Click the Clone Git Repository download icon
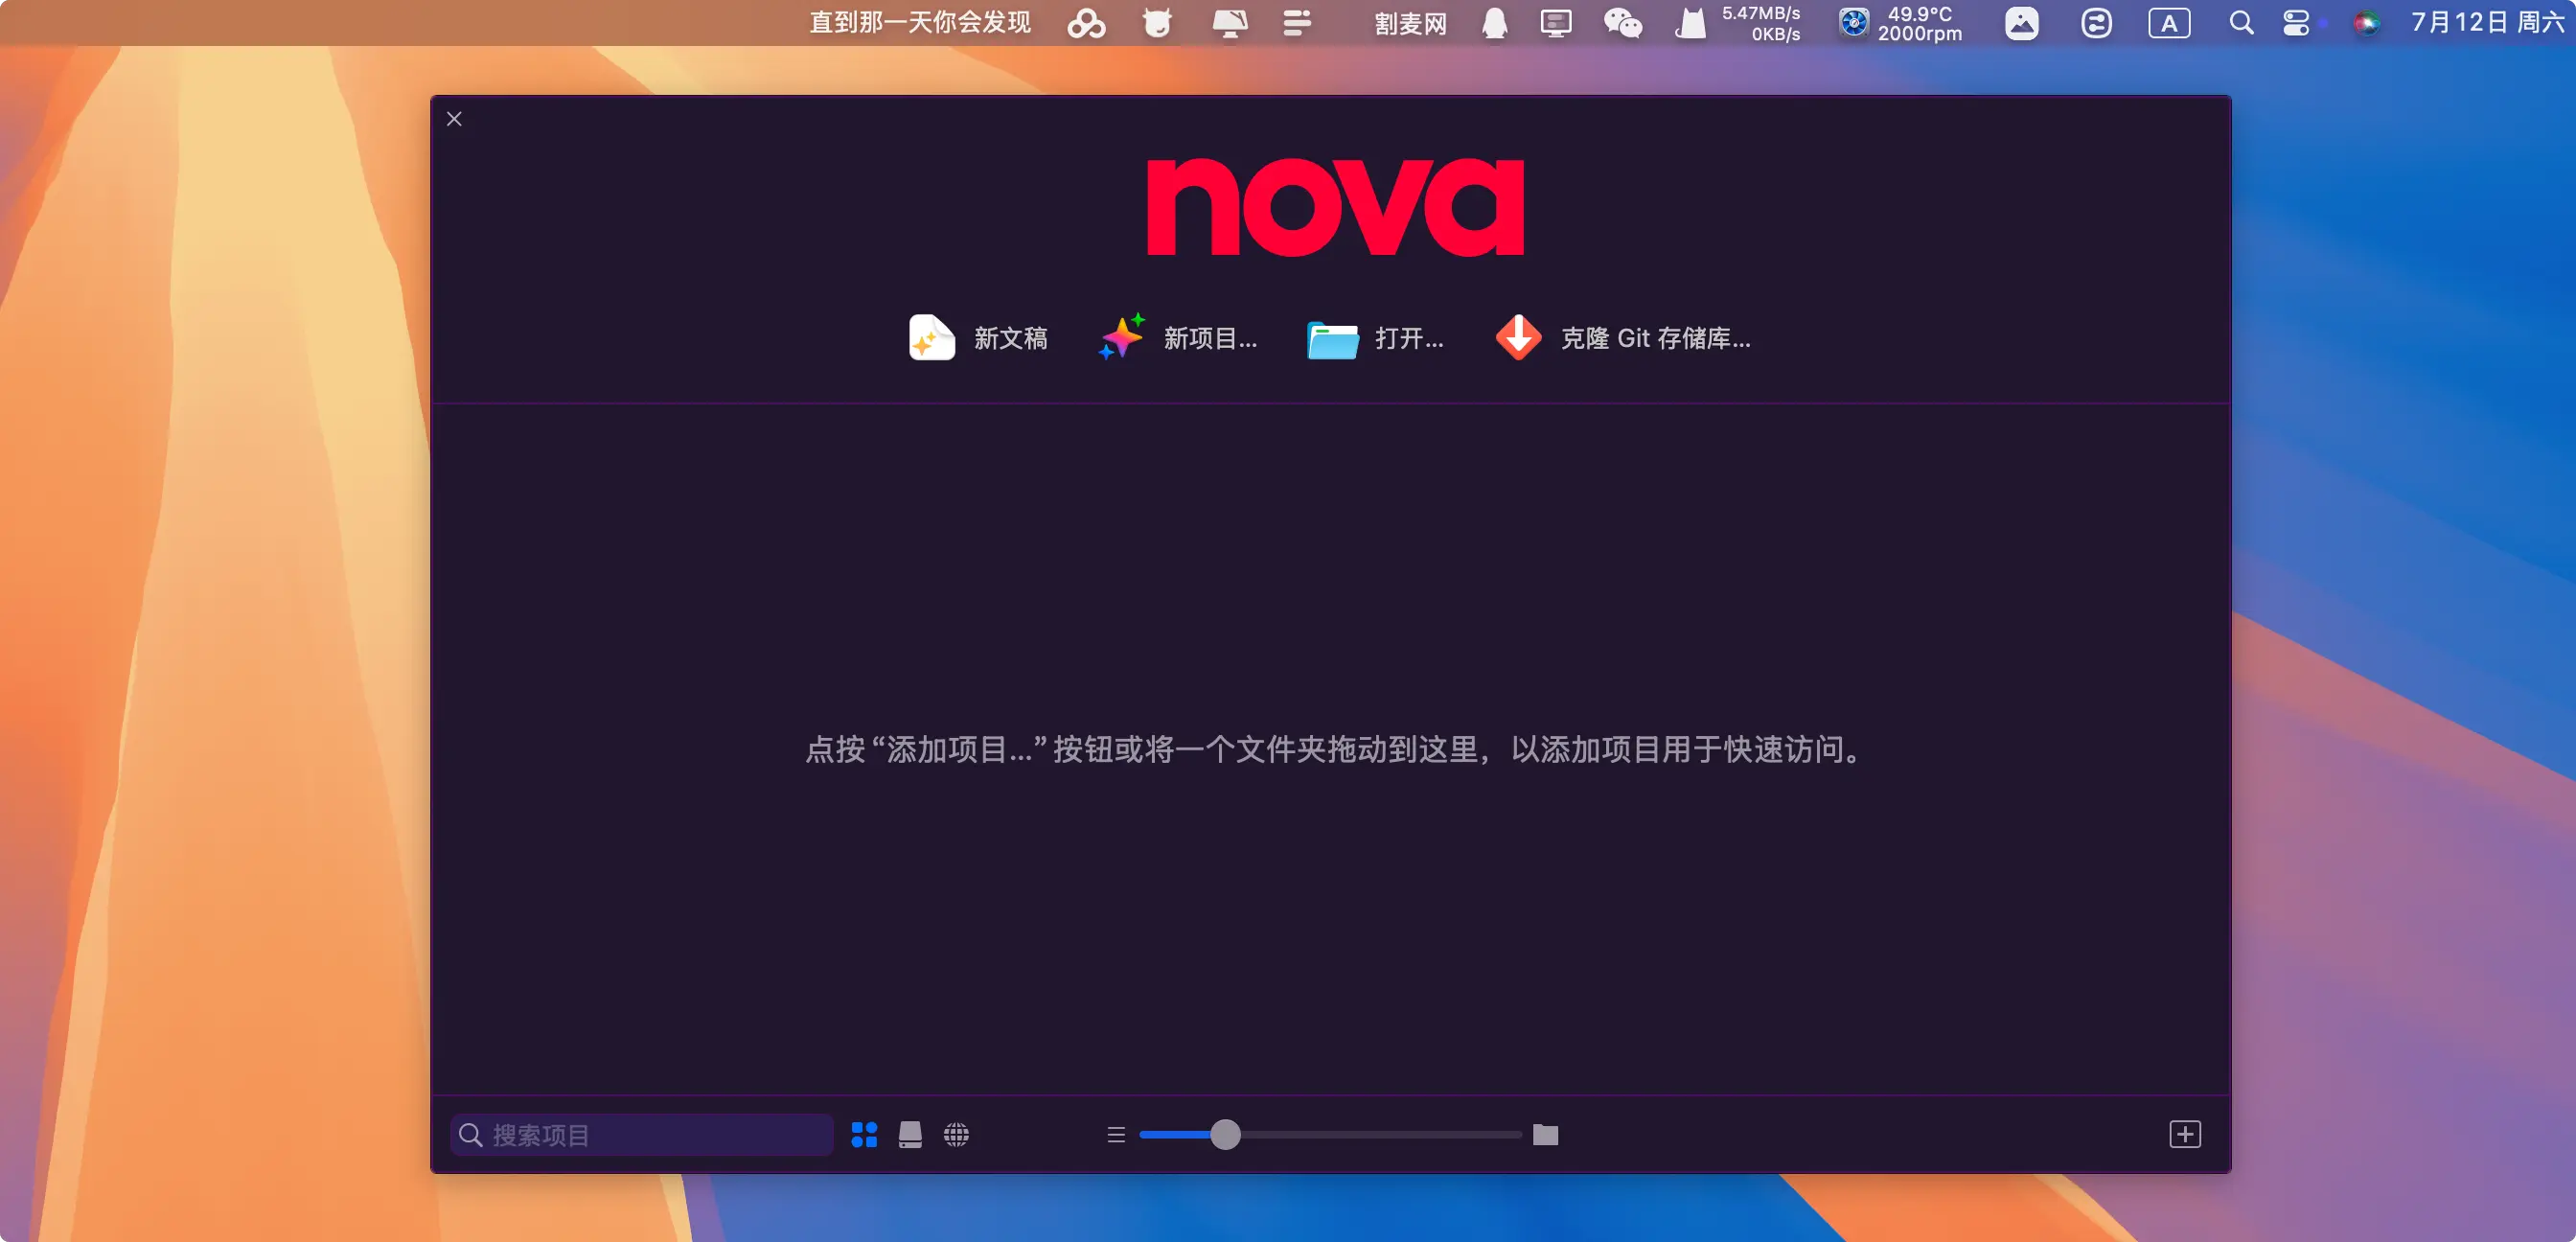Image resolution: width=2576 pixels, height=1242 pixels. coord(1518,338)
